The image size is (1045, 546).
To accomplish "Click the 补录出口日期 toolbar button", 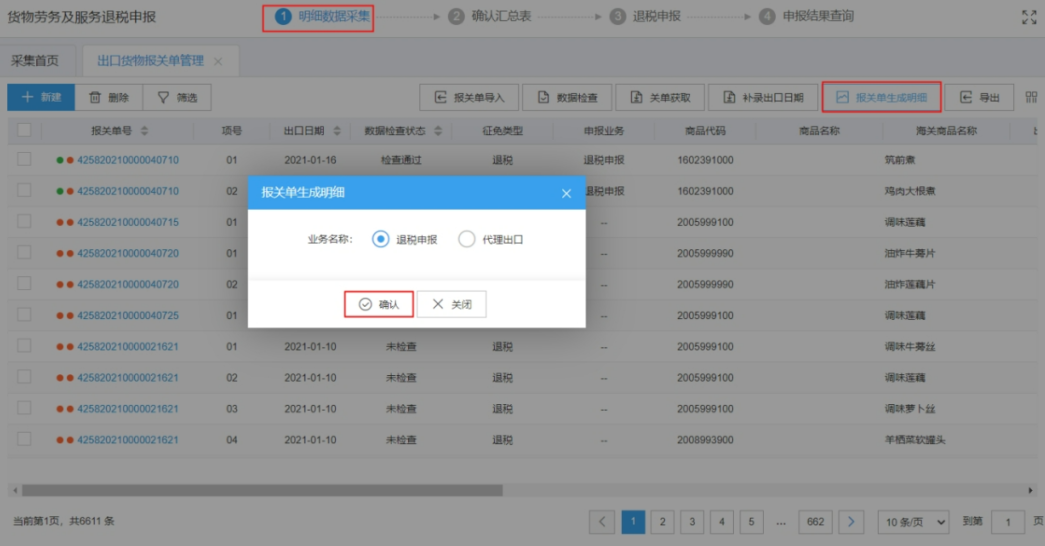I will (763, 97).
